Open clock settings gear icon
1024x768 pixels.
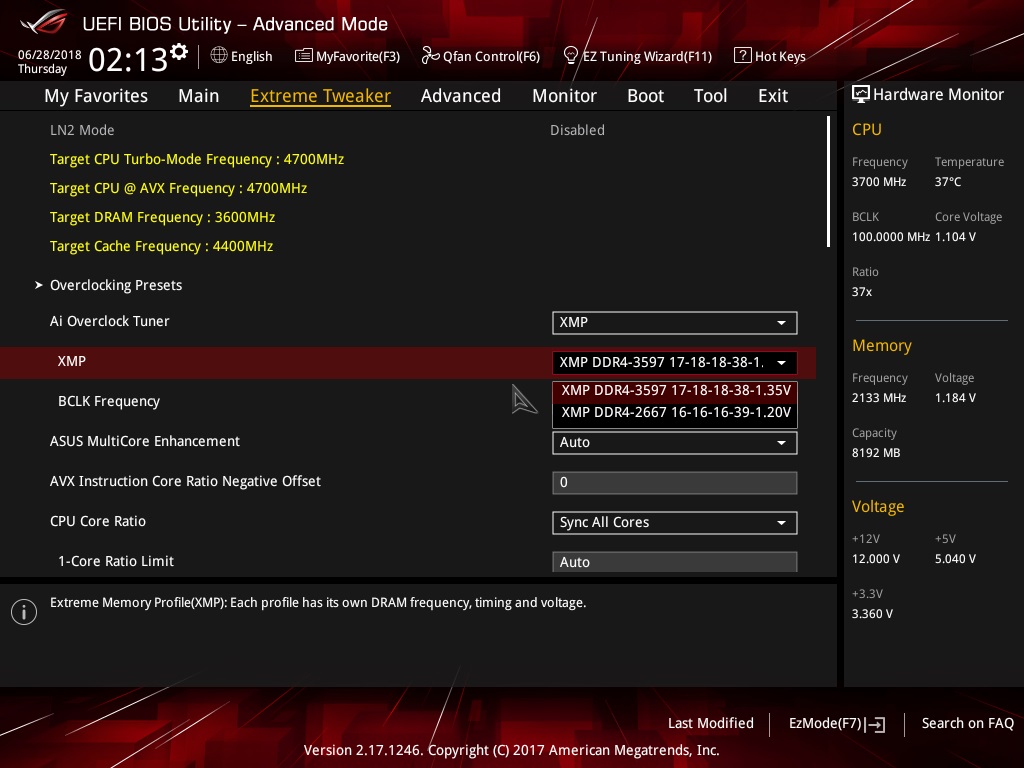pos(179,52)
